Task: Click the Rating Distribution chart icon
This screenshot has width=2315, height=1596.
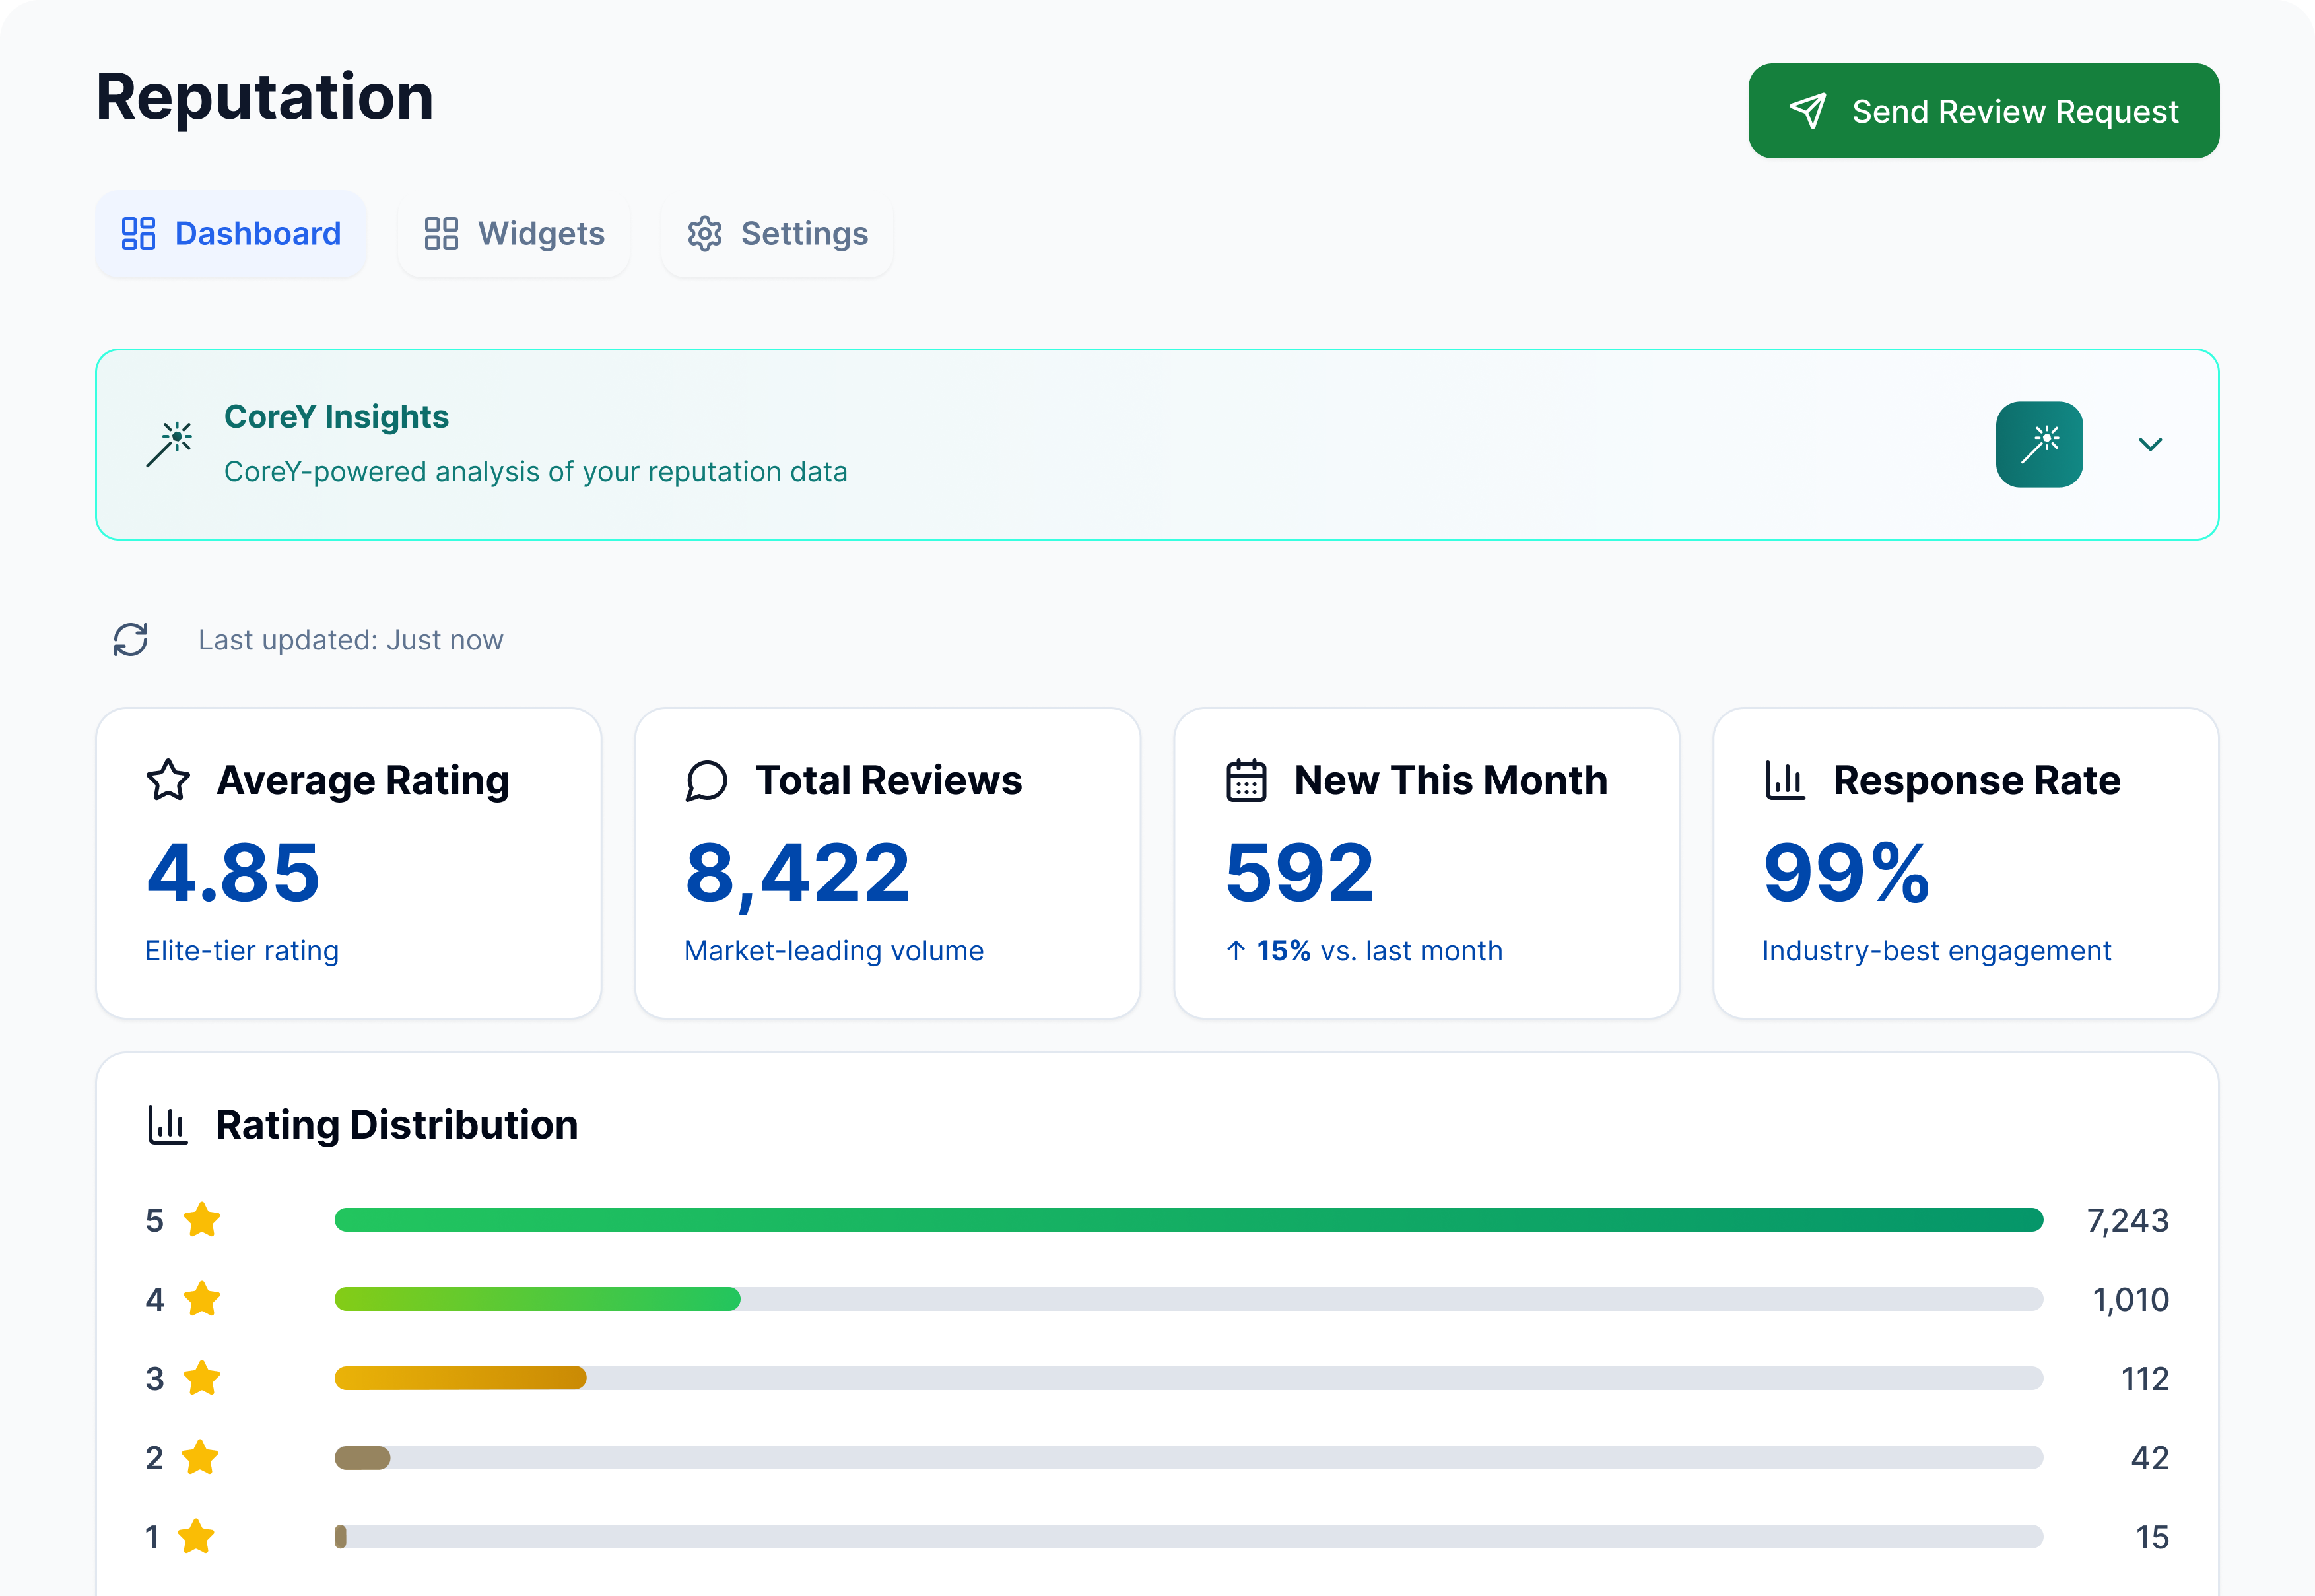Action: point(168,1125)
